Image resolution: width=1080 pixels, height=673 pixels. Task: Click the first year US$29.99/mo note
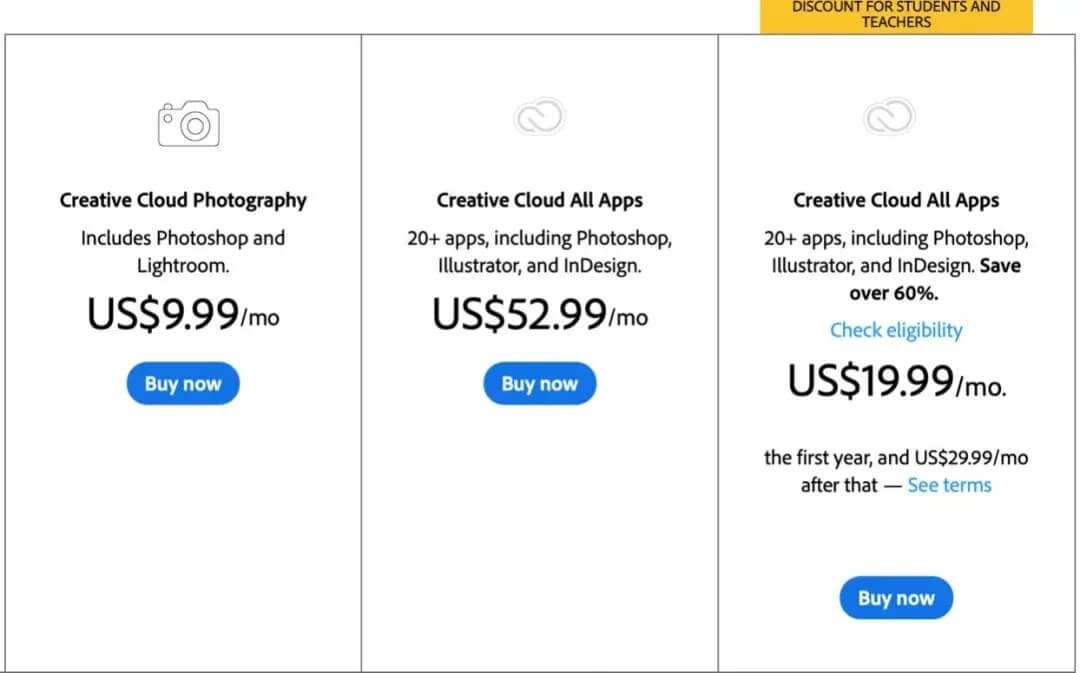tap(896, 471)
